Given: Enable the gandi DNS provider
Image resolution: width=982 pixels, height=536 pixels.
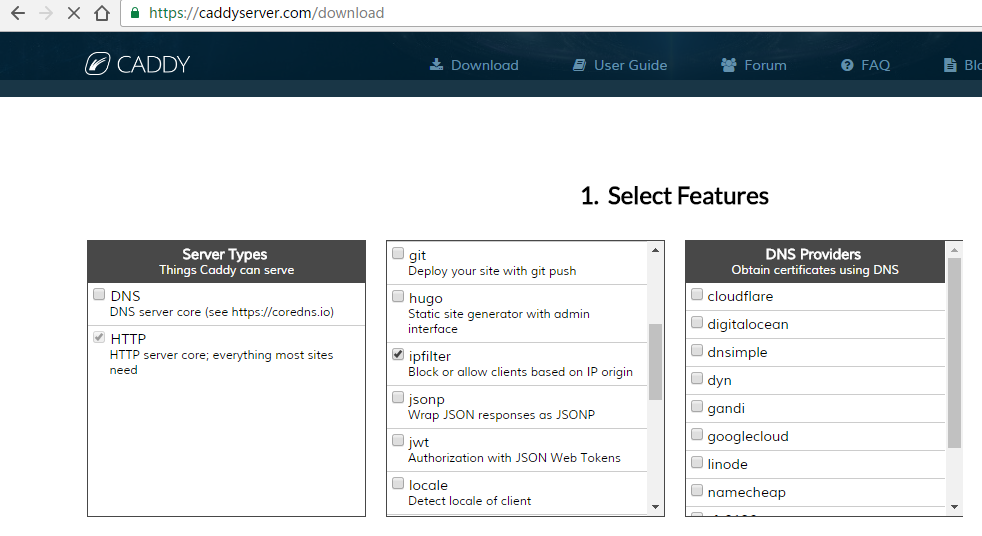Looking at the screenshot, I should [x=696, y=406].
